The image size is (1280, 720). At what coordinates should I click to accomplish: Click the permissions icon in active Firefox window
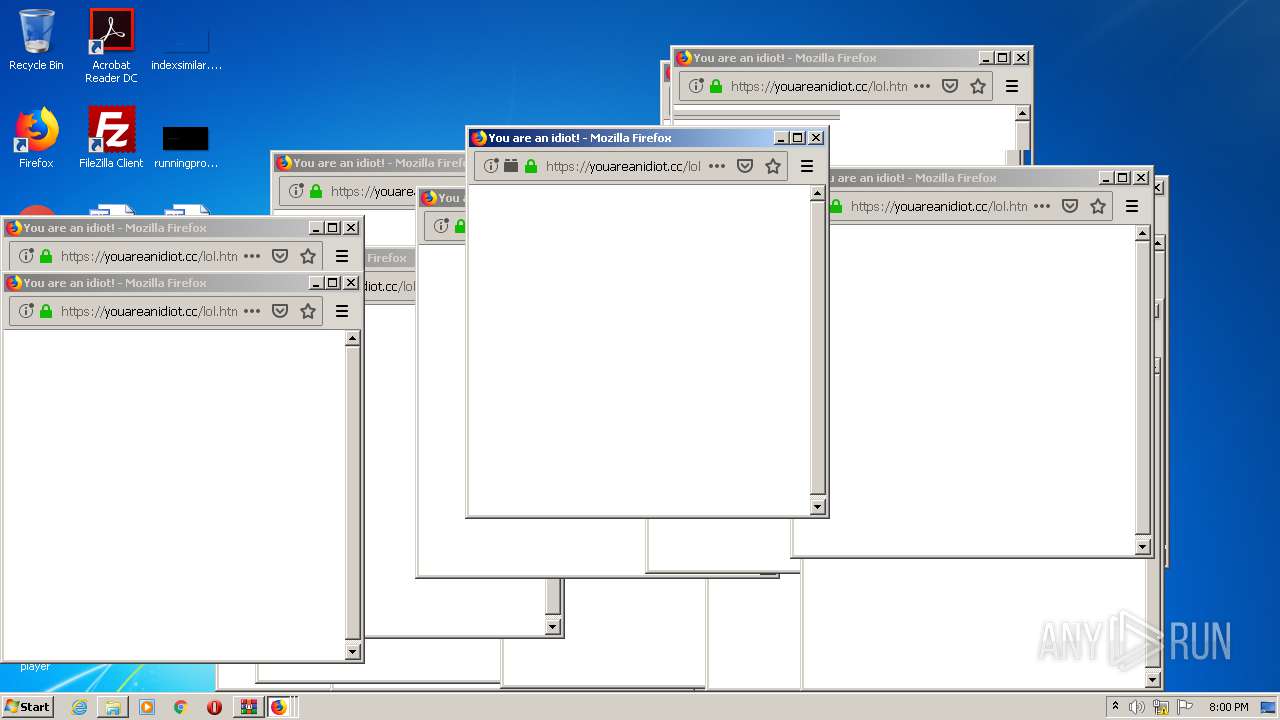pyautogui.click(x=511, y=166)
